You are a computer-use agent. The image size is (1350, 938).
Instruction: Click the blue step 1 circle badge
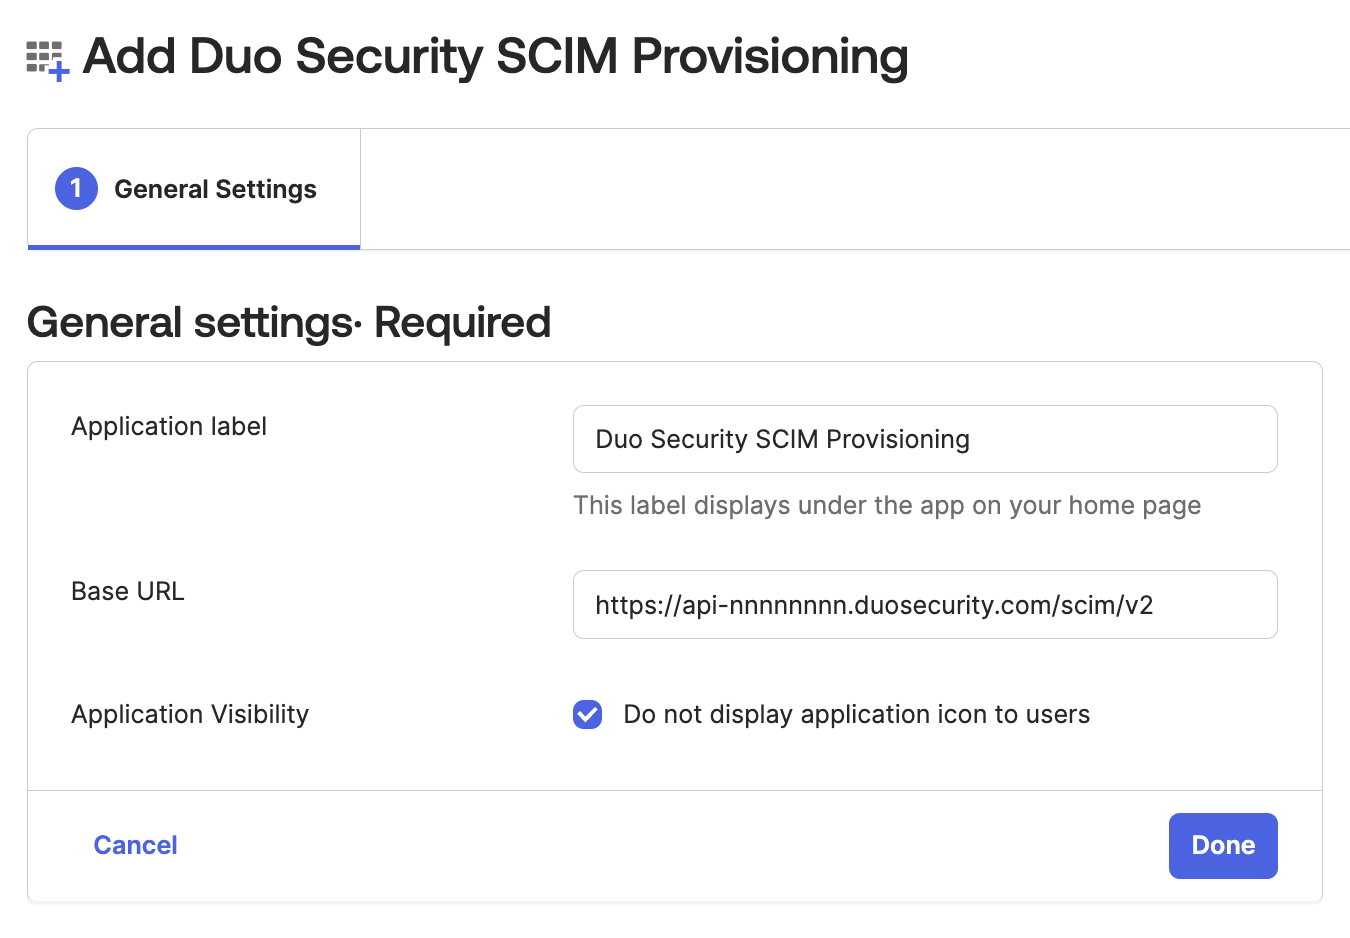[x=75, y=188]
